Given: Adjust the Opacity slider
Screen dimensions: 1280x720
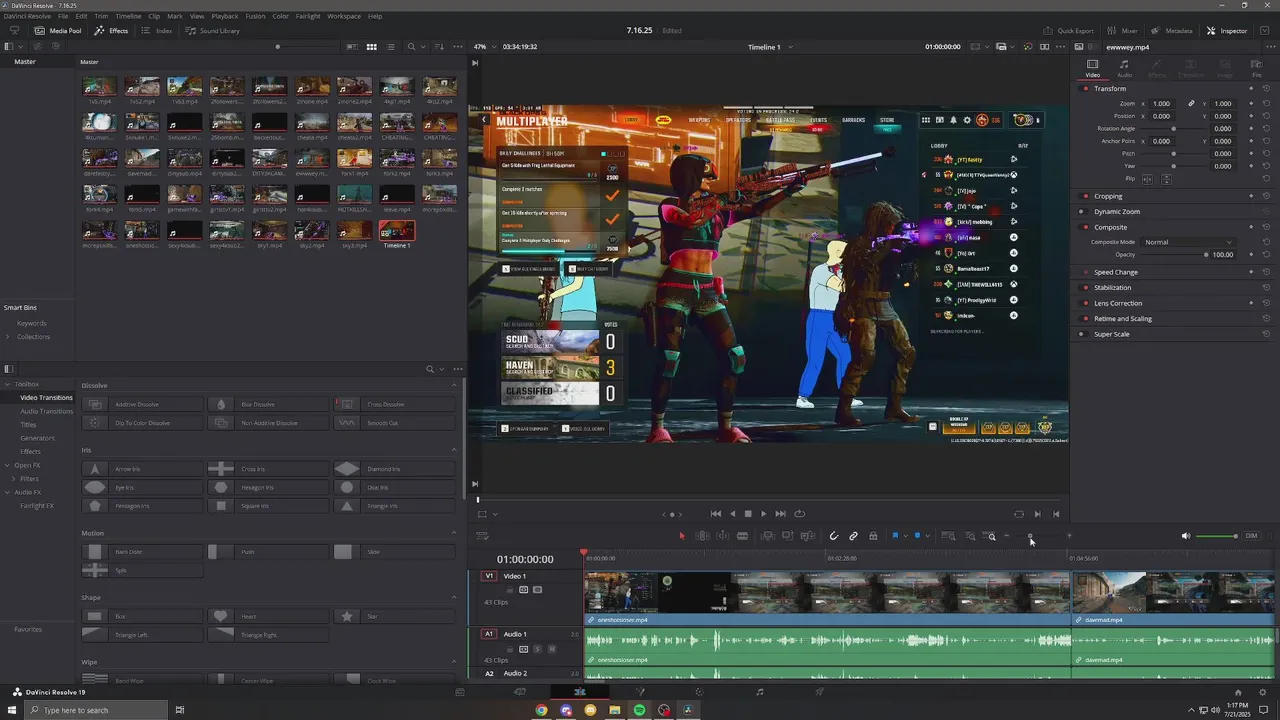Looking at the screenshot, I should tap(1205, 255).
